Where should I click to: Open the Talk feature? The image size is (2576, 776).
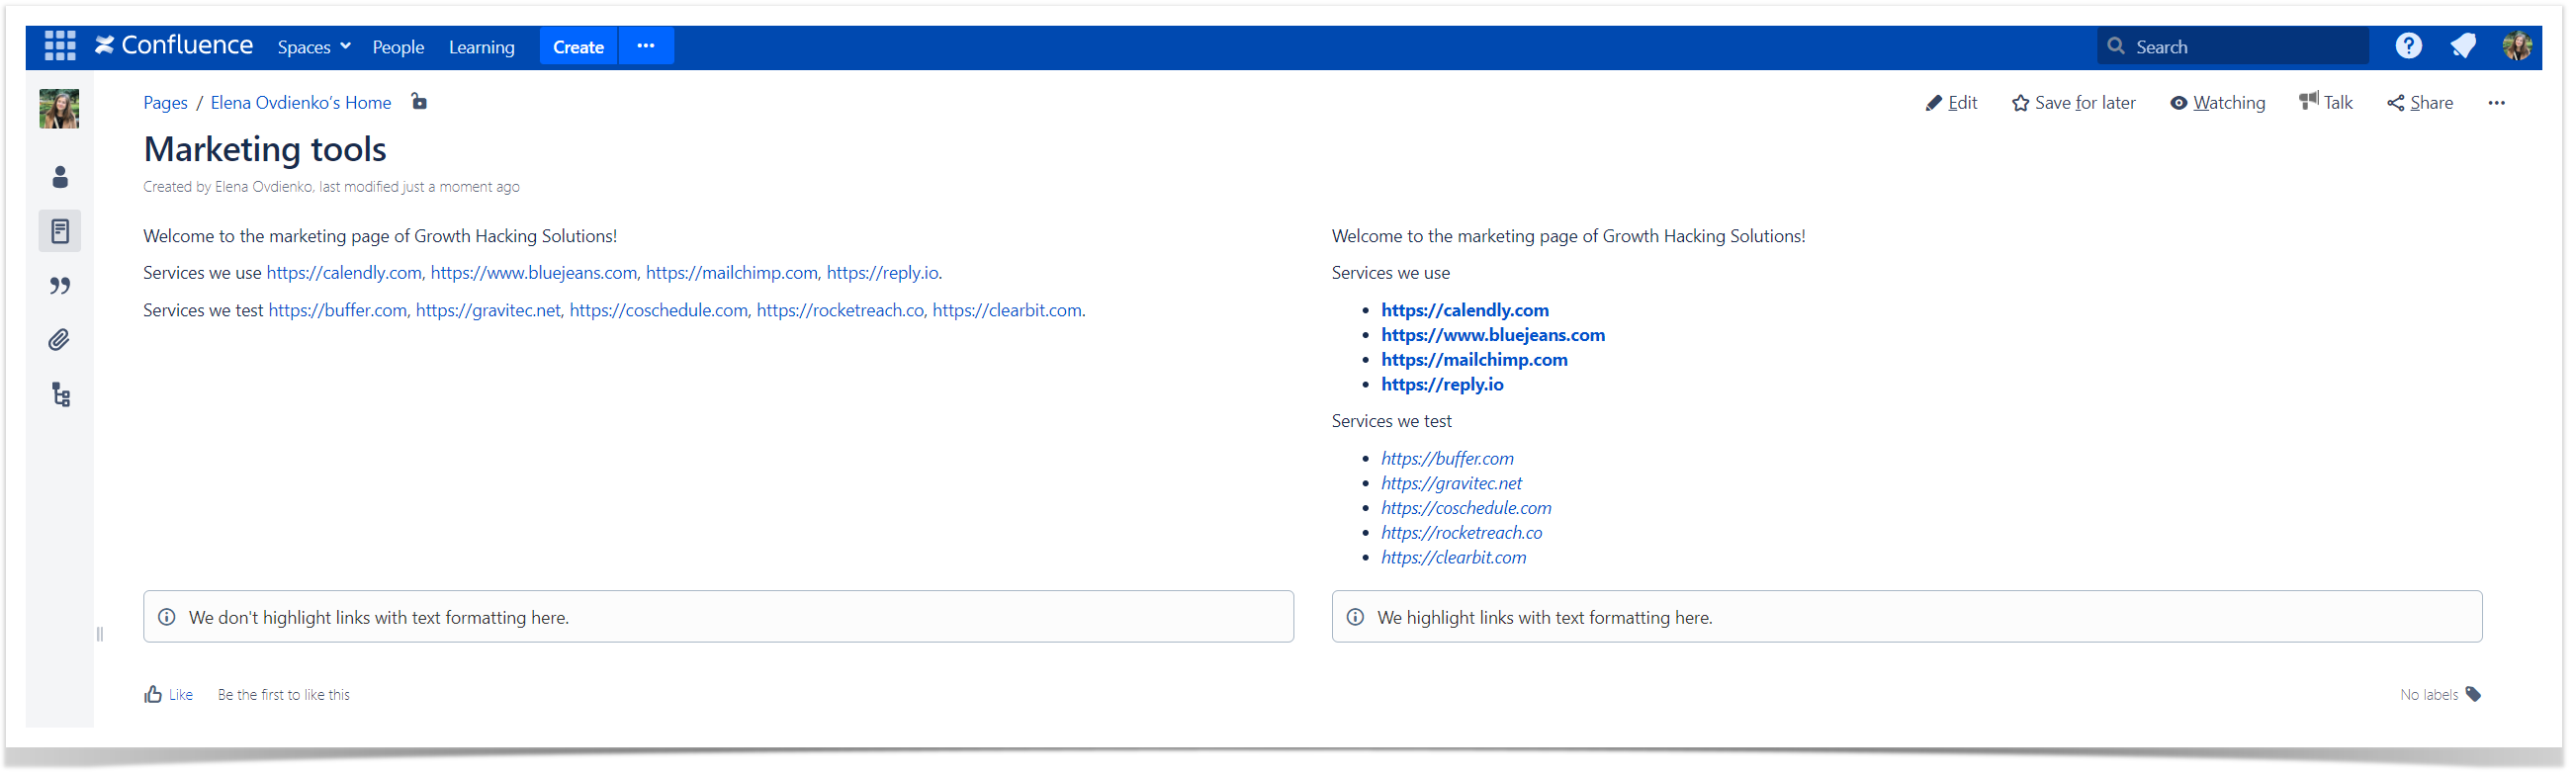tap(2325, 102)
